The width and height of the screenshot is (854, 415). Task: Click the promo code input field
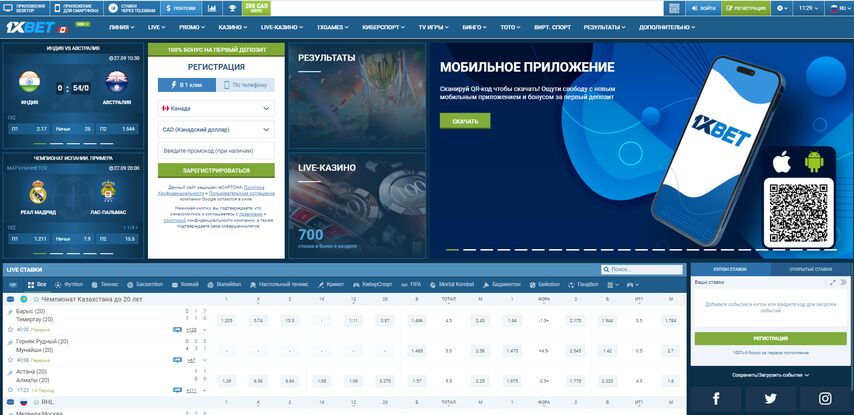pos(216,151)
